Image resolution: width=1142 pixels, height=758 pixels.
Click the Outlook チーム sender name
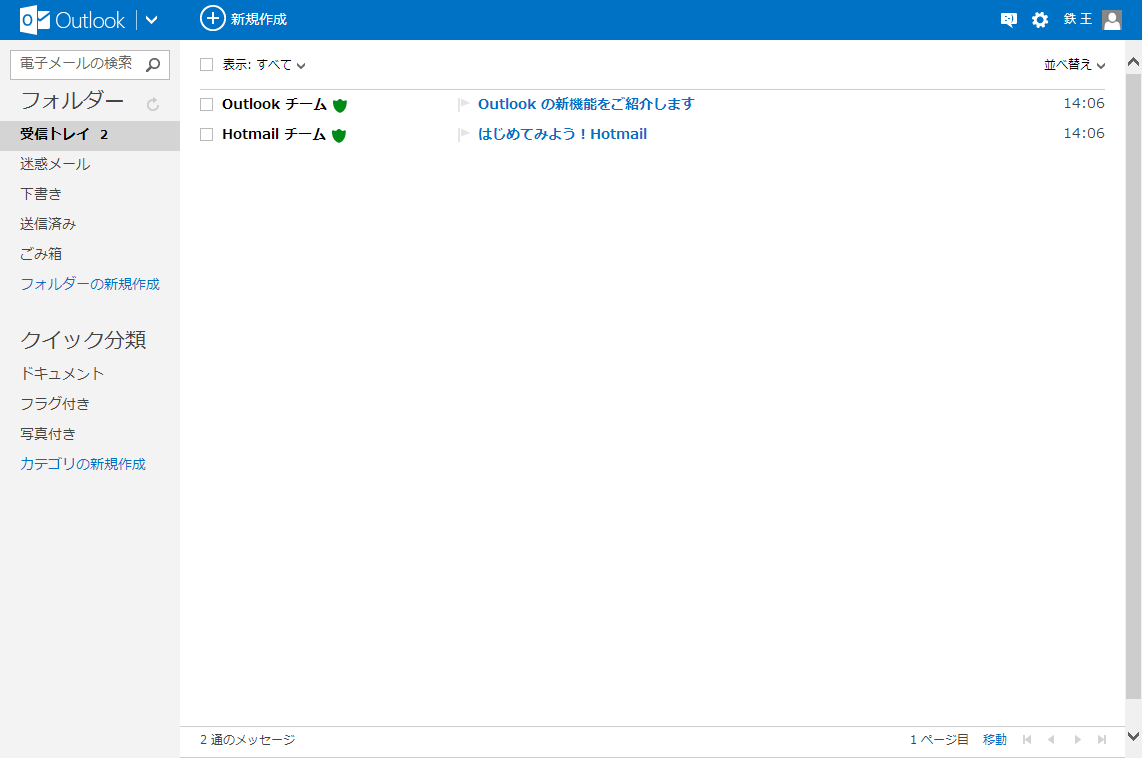275,104
